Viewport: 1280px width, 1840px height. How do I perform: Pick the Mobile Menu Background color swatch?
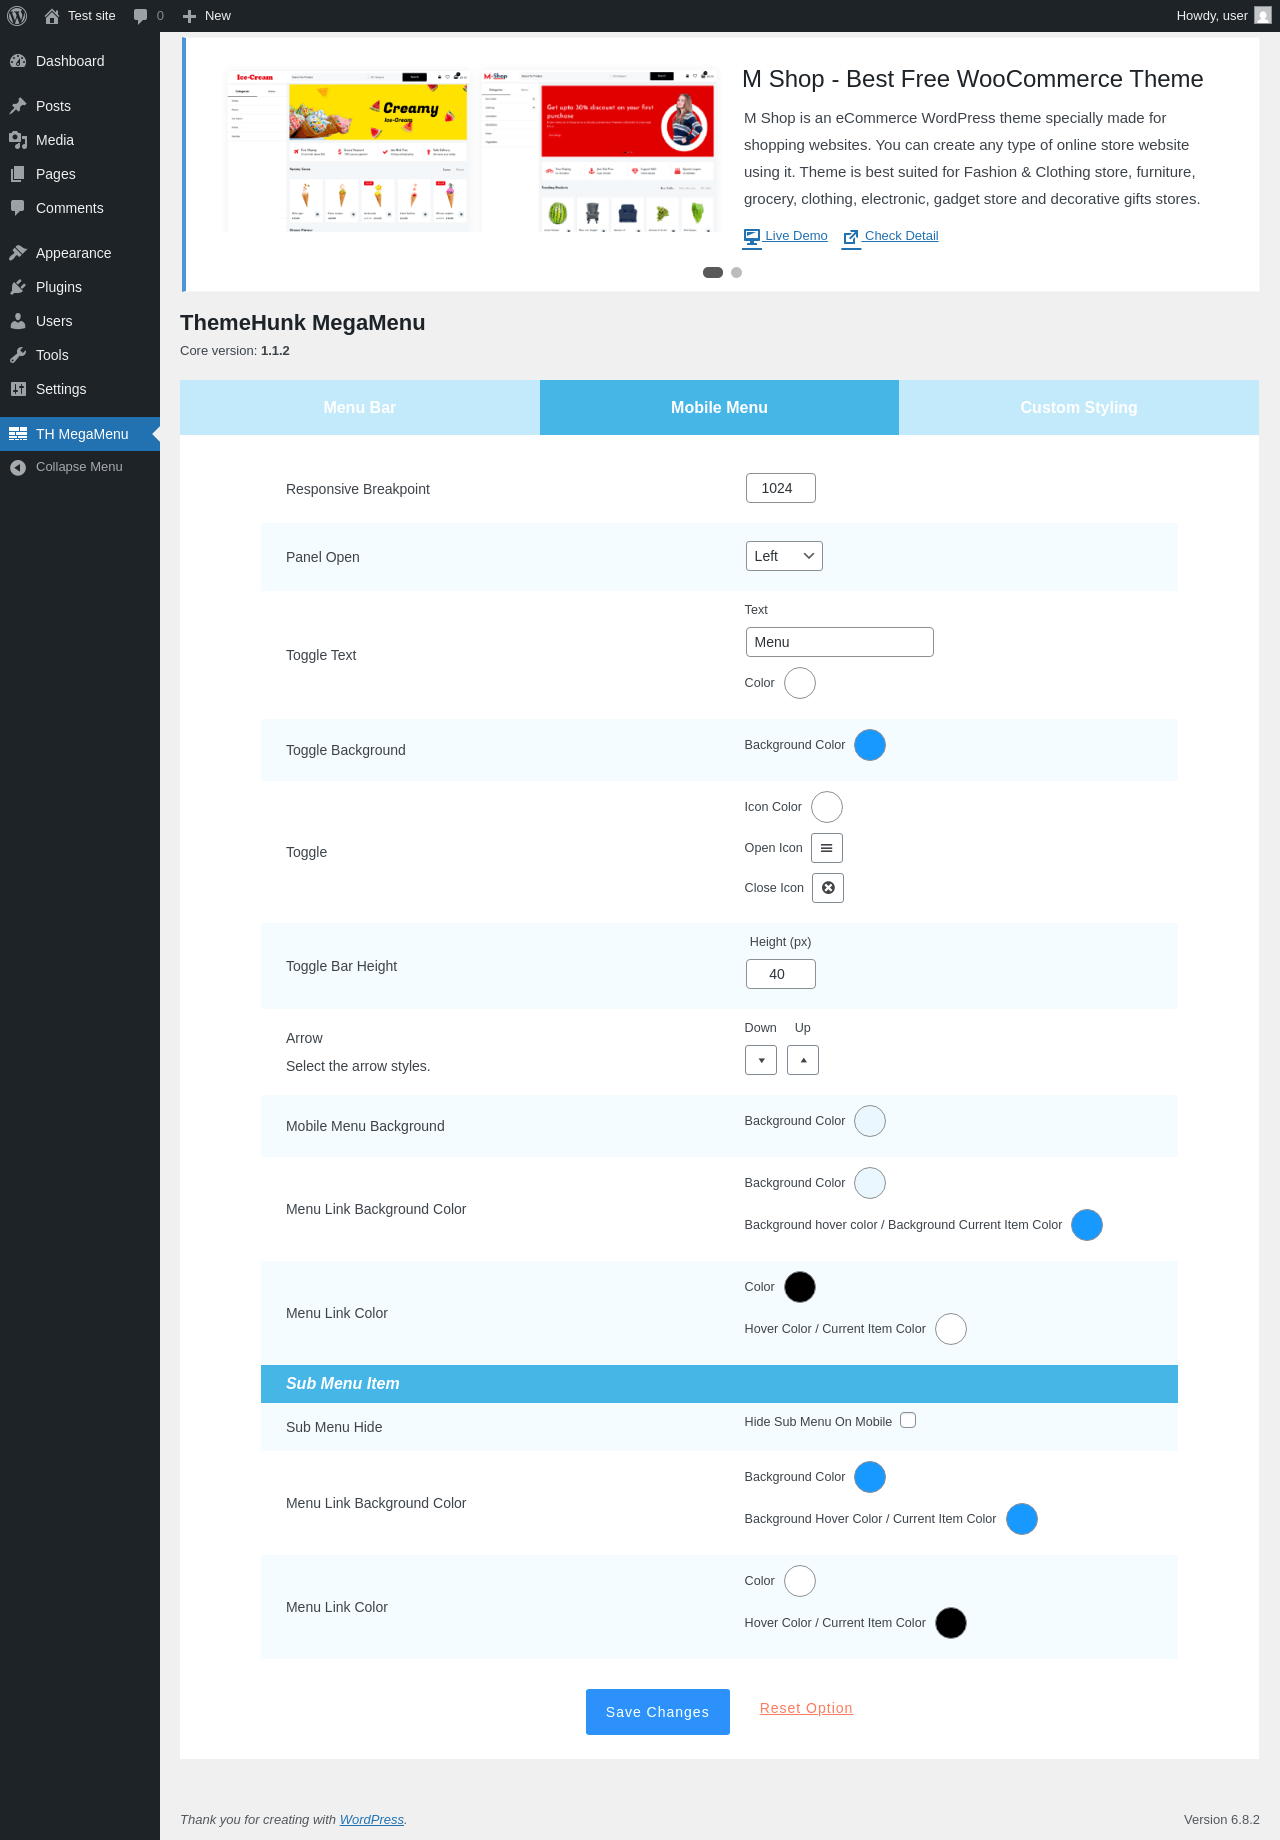pyautogui.click(x=870, y=1121)
